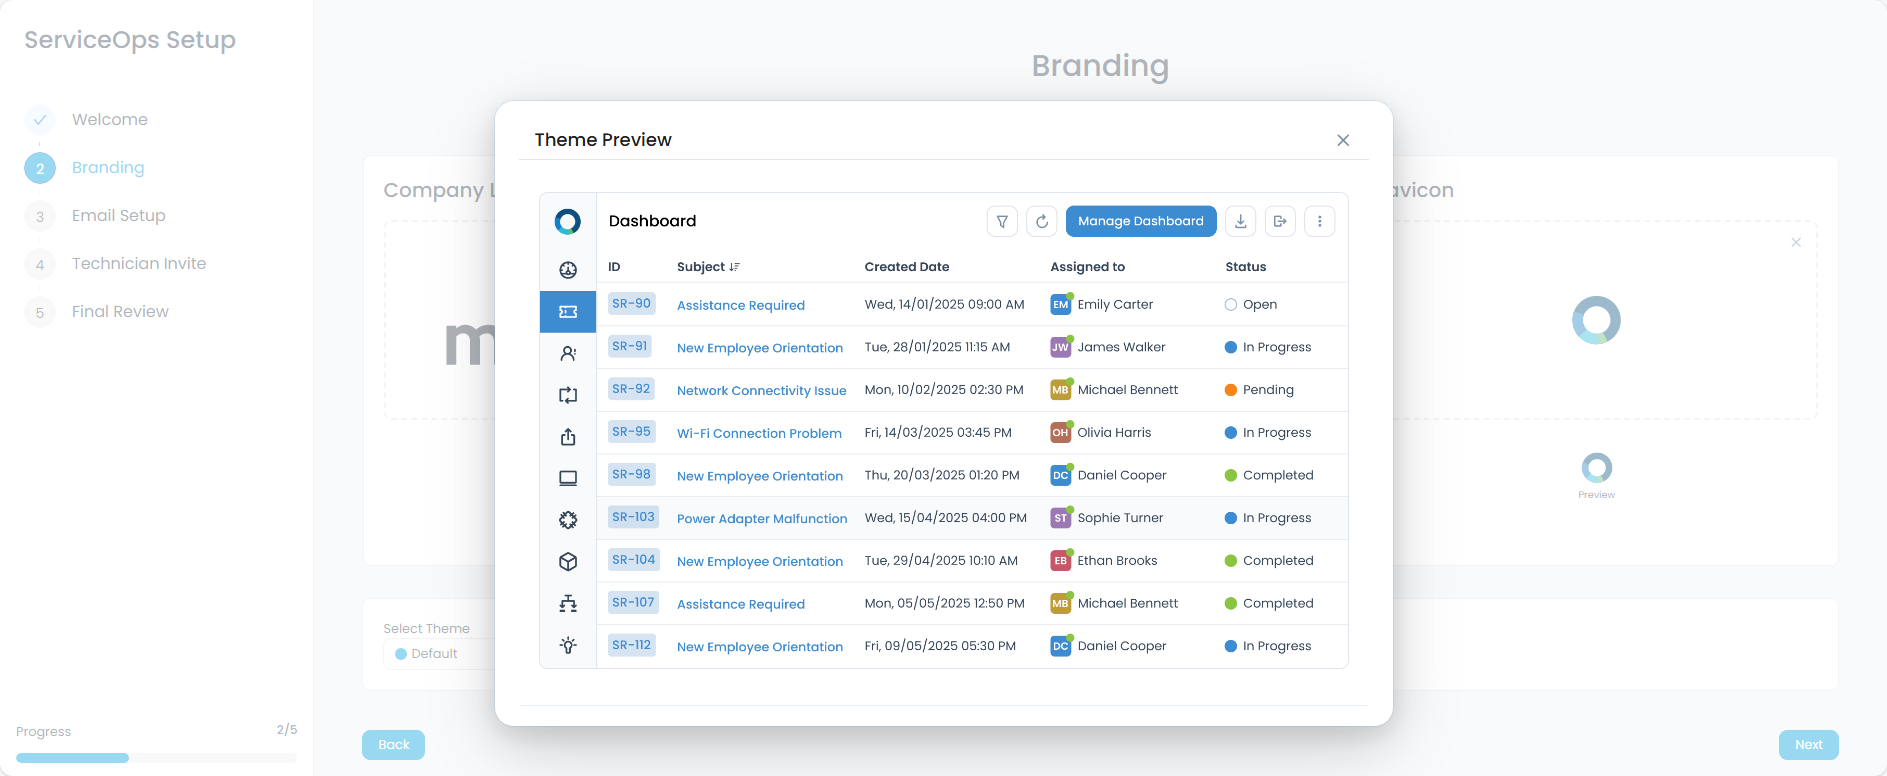
Task: Click the Manage Dashboard button
Action: point(1140,222)
